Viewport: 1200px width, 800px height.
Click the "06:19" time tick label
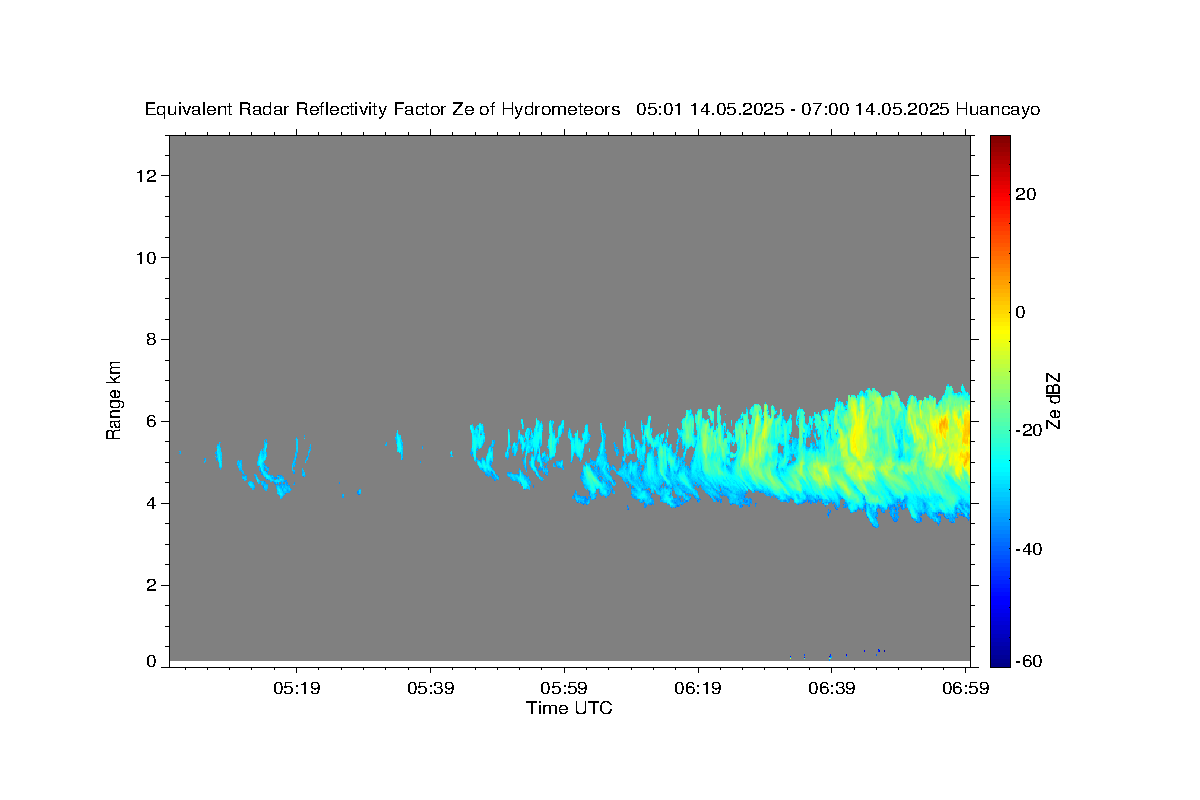coord(697,689)
